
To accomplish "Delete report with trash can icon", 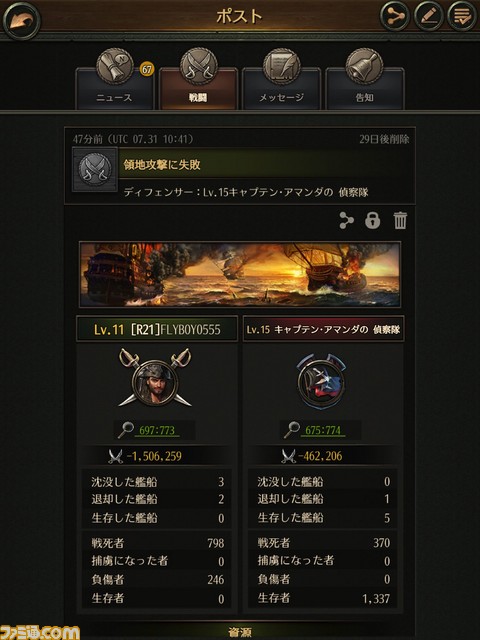I will 400,220.
